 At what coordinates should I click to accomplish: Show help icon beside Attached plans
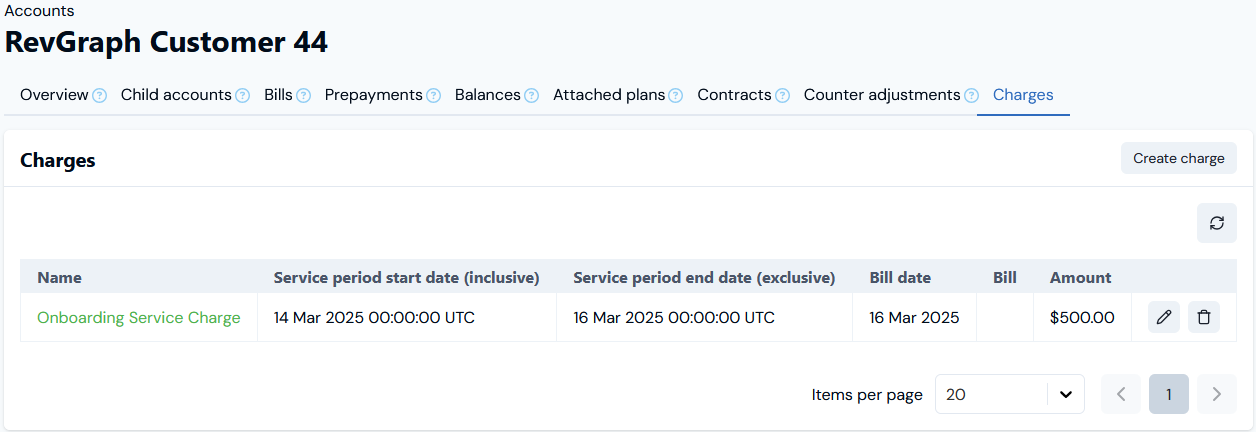click(x=676, y=96)
